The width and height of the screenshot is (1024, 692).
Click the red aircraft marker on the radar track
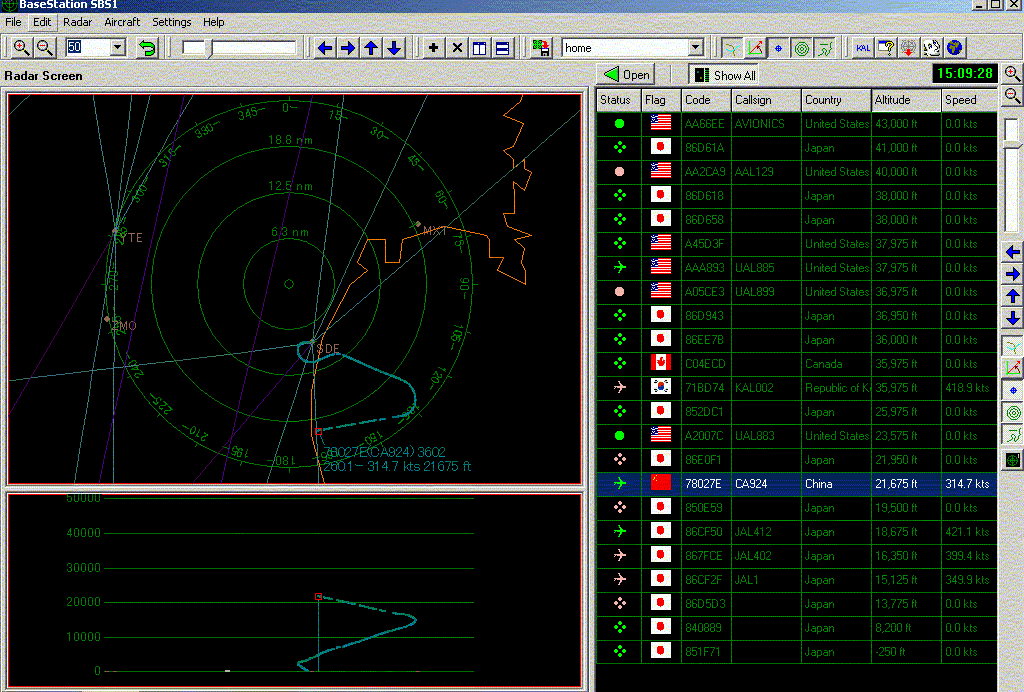click(319, 432)
